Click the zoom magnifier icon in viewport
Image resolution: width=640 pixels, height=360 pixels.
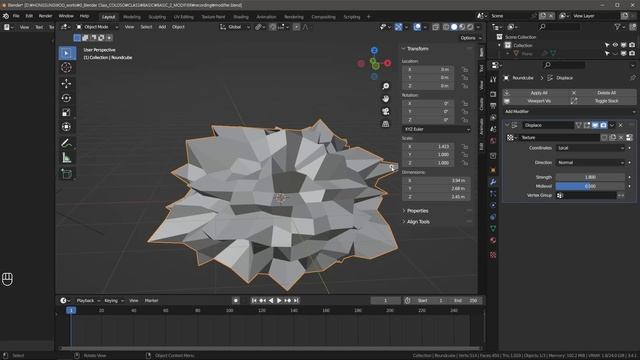tap(386, 86)
